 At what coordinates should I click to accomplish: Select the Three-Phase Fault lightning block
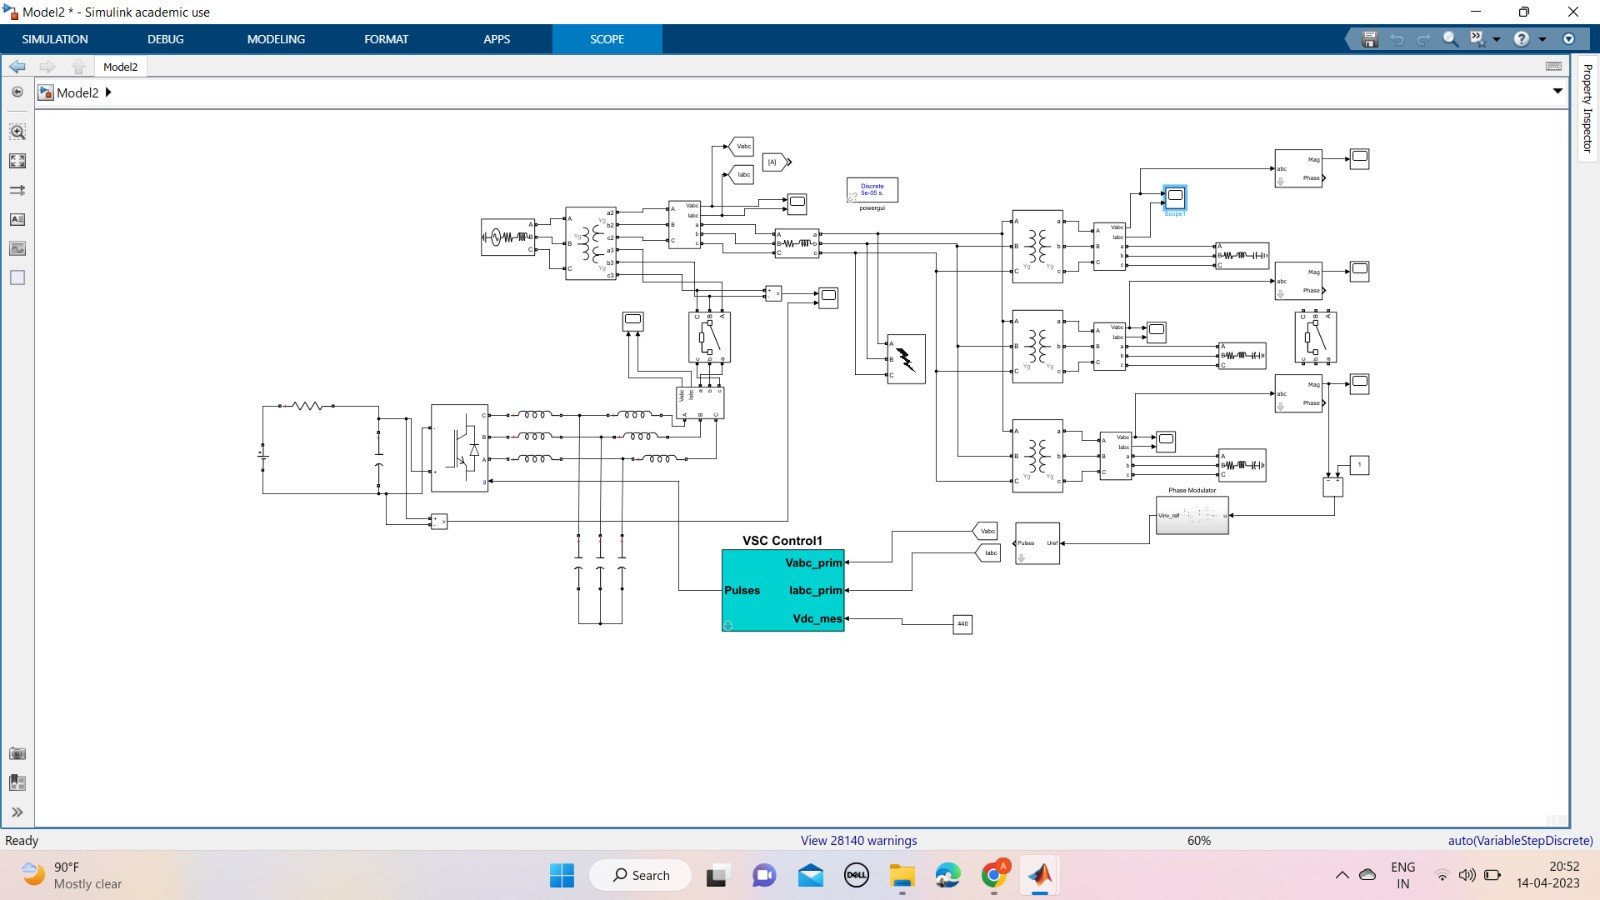[906, 359]
